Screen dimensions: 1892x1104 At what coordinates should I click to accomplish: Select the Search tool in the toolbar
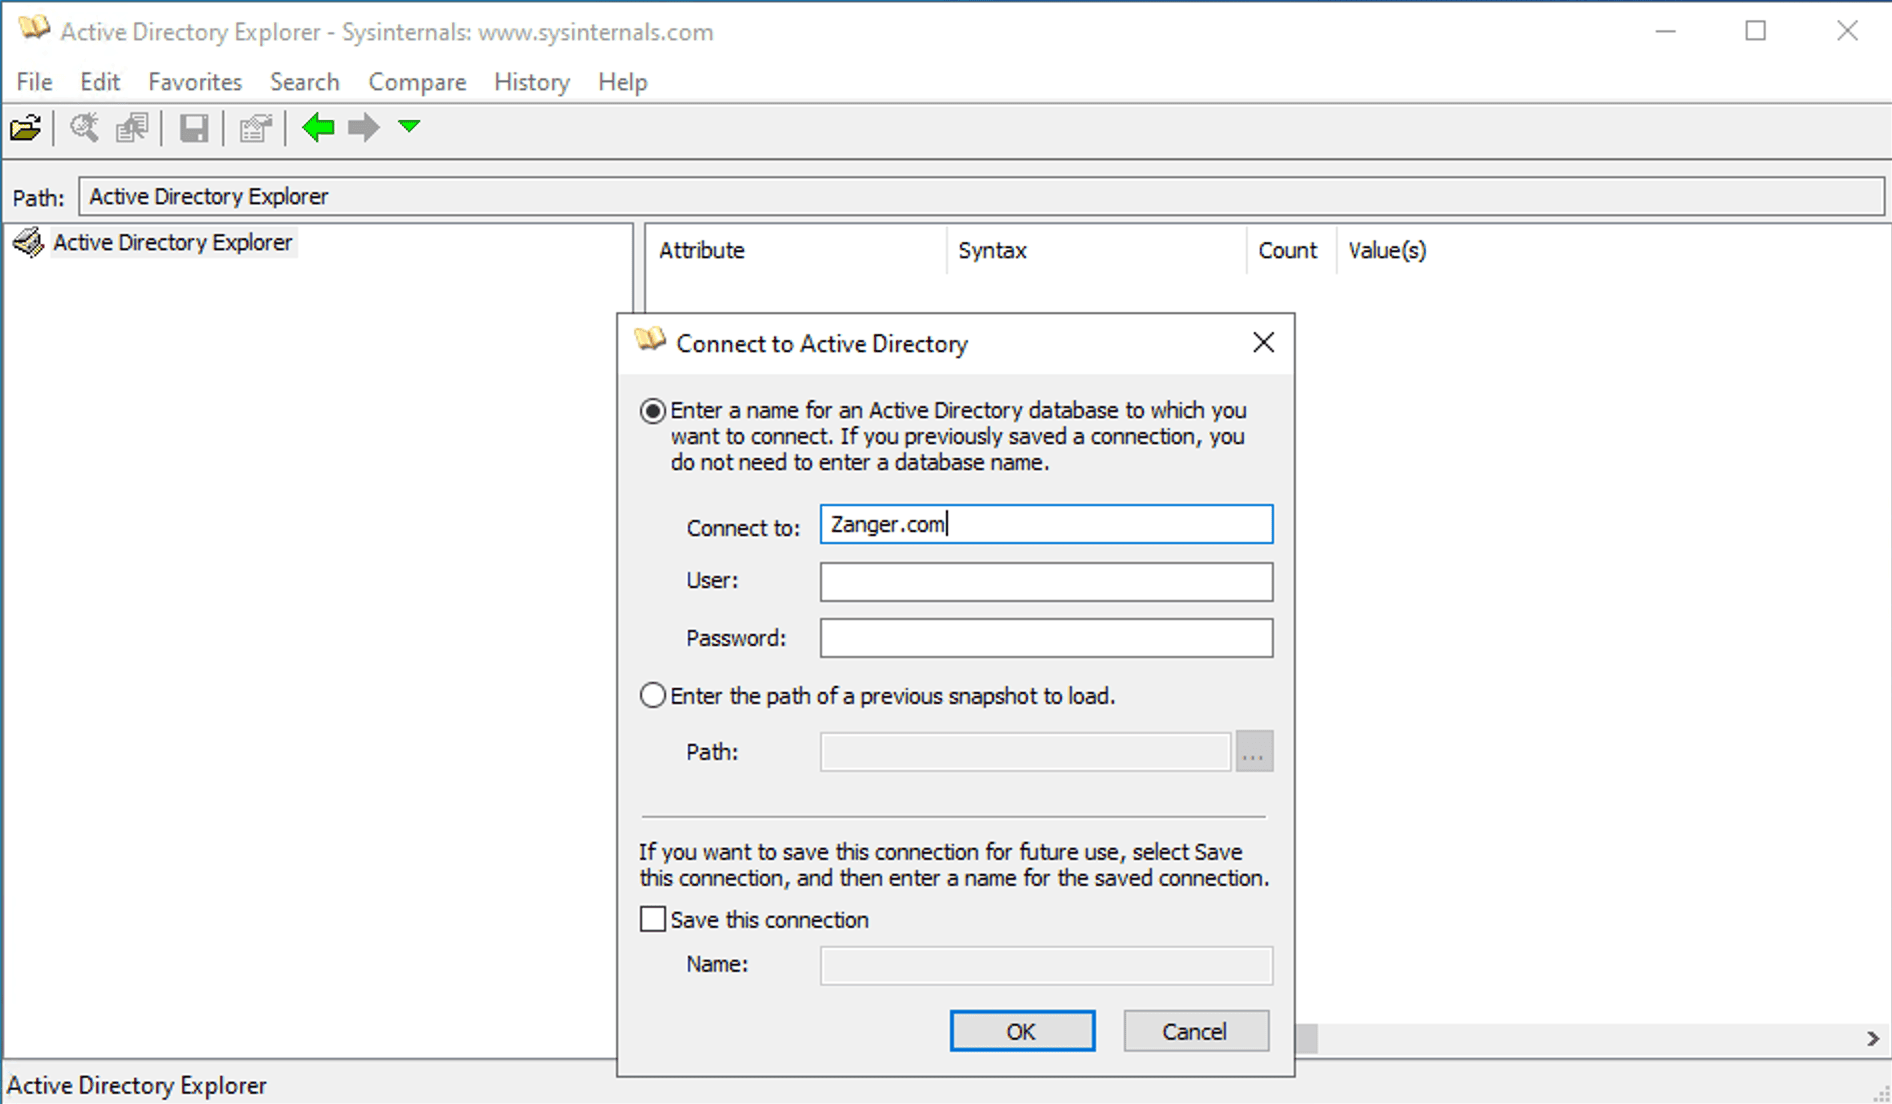tap(84, 127)
